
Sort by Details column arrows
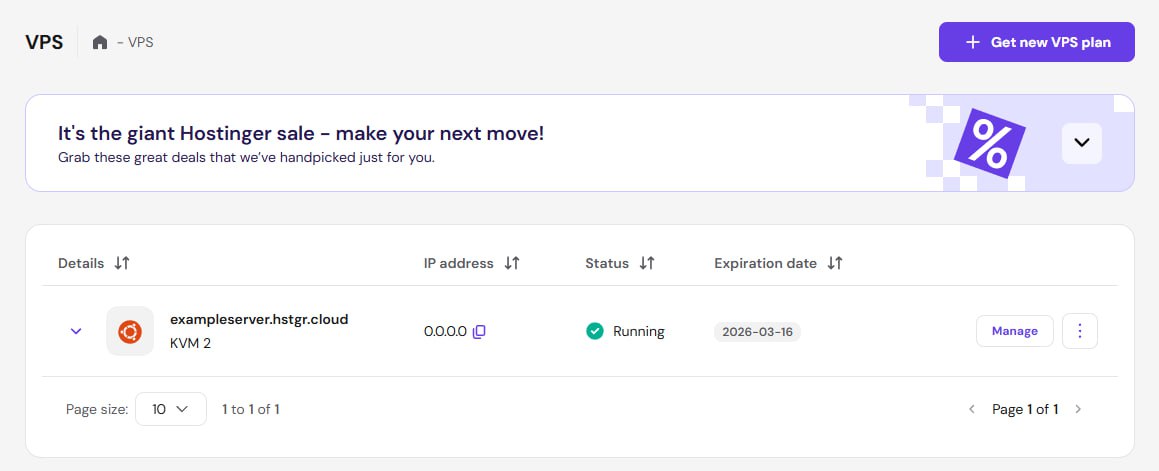[x=122, y=263]
